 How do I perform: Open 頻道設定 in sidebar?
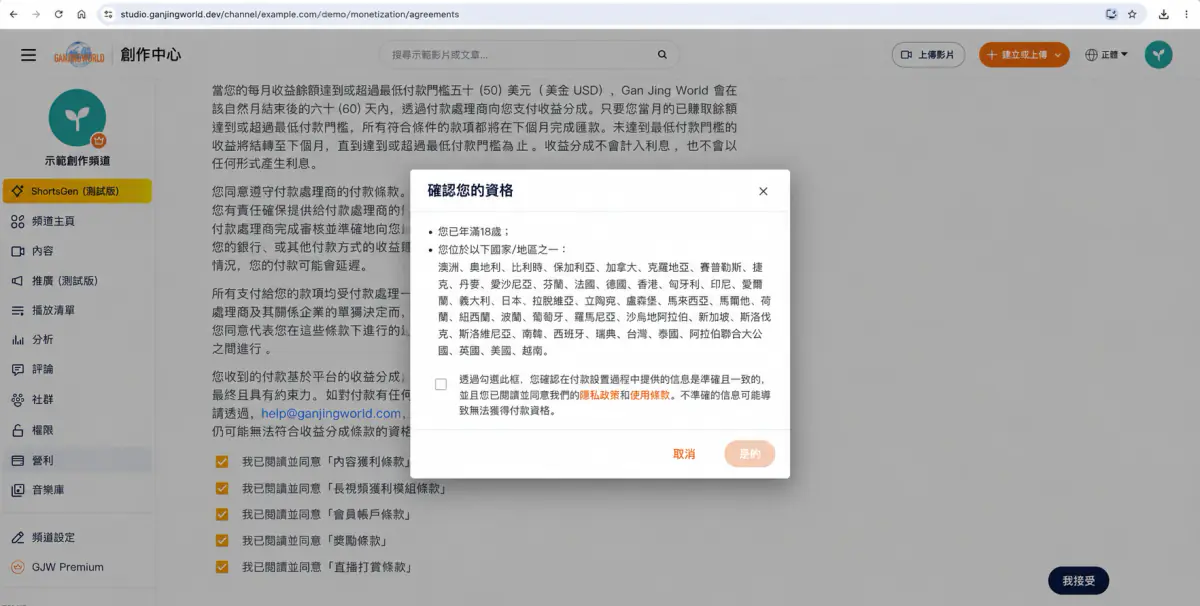click(x=77, y=537)
